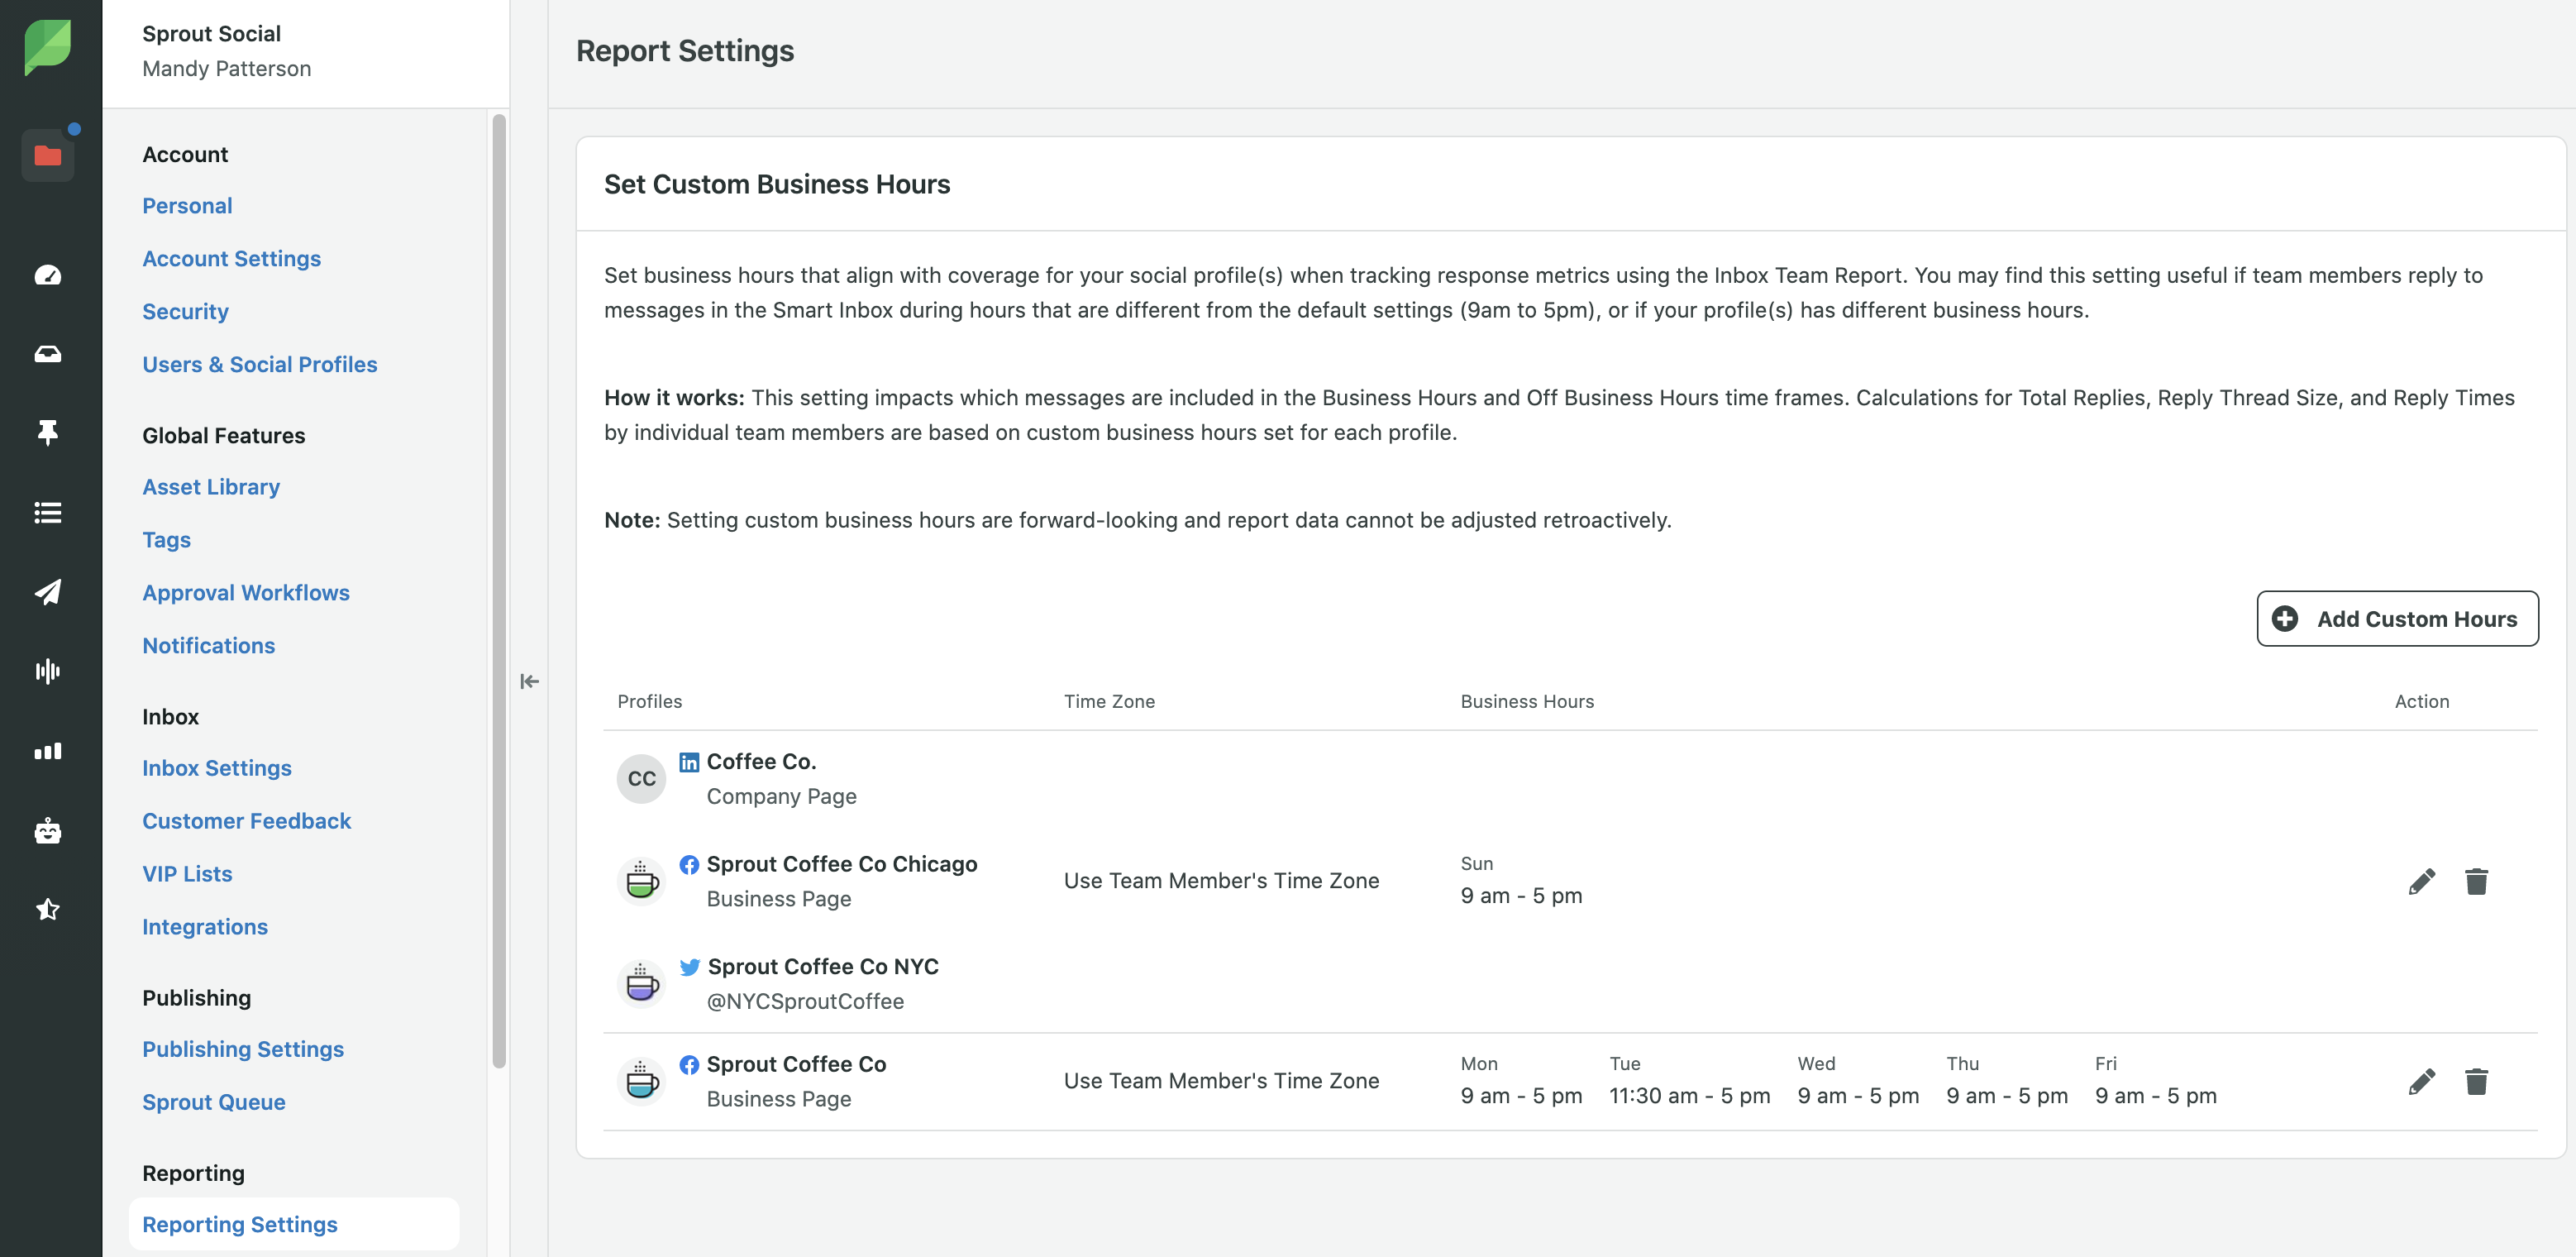This screenshot has width=2576, height=1257.
Task: Click the Sprout Social leaf logo
Action: coord(48,47)
